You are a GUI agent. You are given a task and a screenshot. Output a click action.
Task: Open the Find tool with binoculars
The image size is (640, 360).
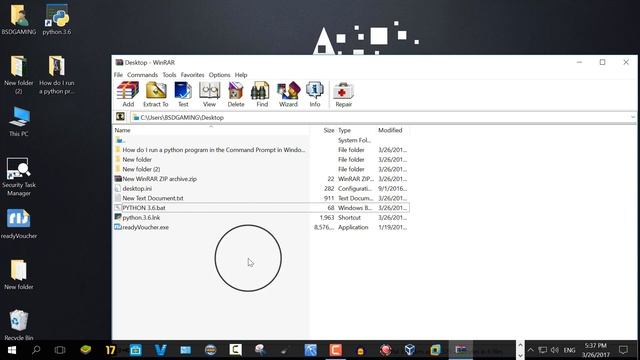point(262,94)
